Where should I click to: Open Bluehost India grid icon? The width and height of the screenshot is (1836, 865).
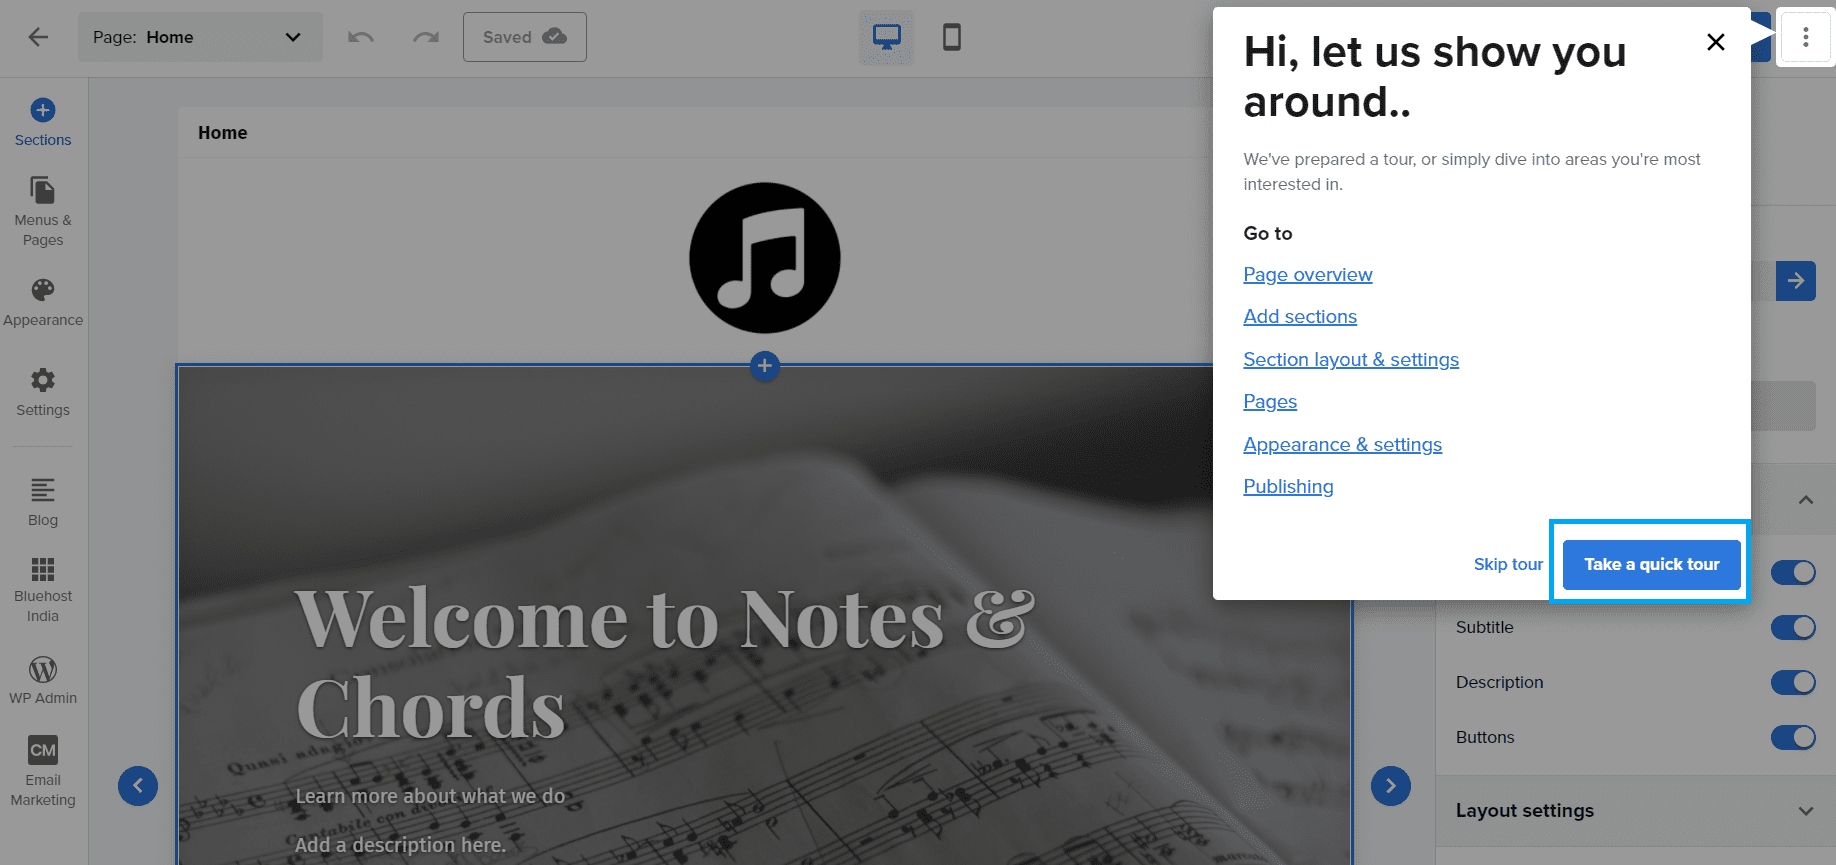(43, 590)
